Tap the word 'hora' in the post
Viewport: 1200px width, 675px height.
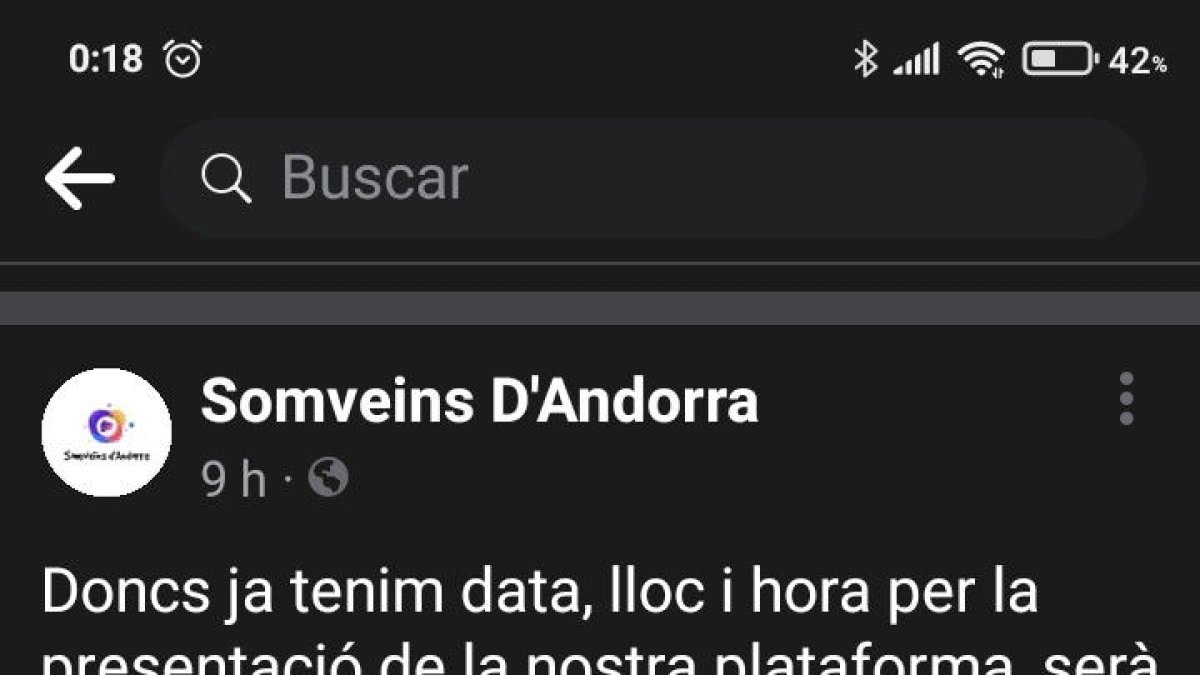(810, 594)
